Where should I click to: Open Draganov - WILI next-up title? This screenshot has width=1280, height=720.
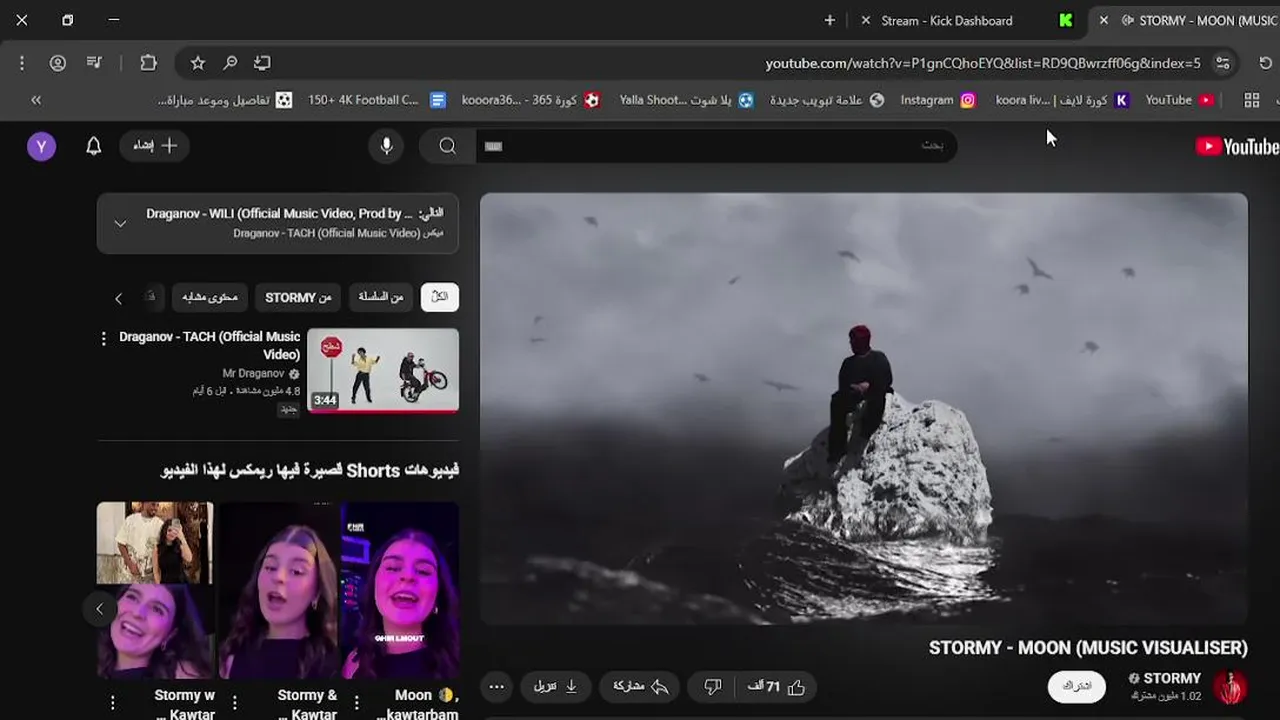click(280, 213)
